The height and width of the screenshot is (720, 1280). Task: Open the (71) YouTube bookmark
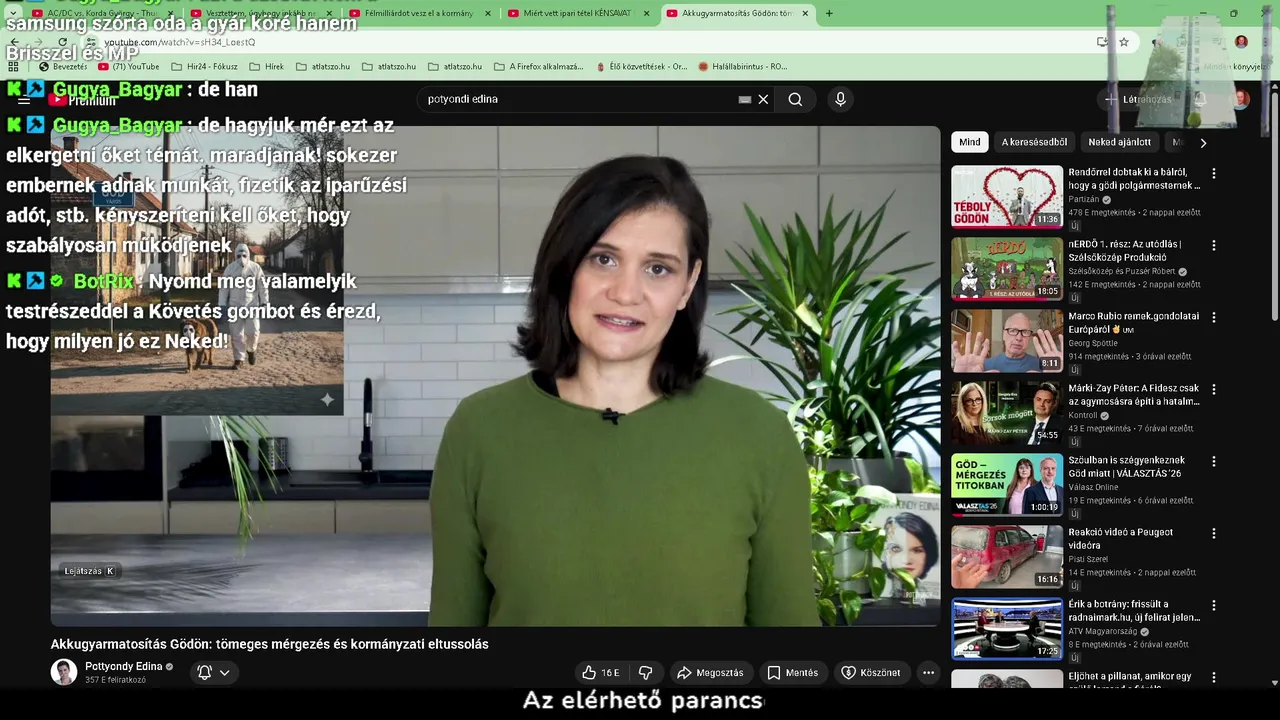[127, 66]
